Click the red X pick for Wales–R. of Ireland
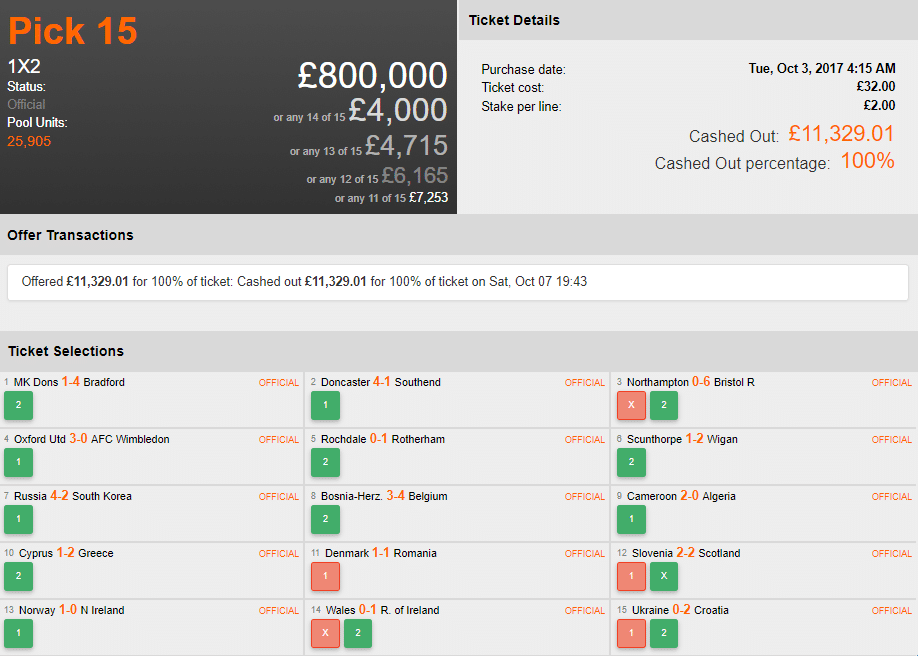The image size is (918, 656). (x=325, y=633)
